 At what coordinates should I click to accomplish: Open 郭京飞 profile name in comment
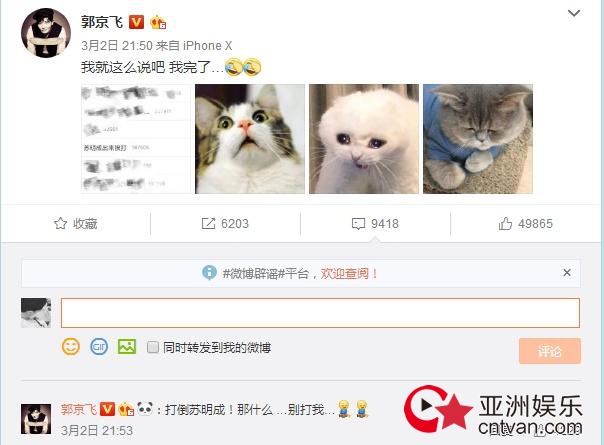[79, 409]
